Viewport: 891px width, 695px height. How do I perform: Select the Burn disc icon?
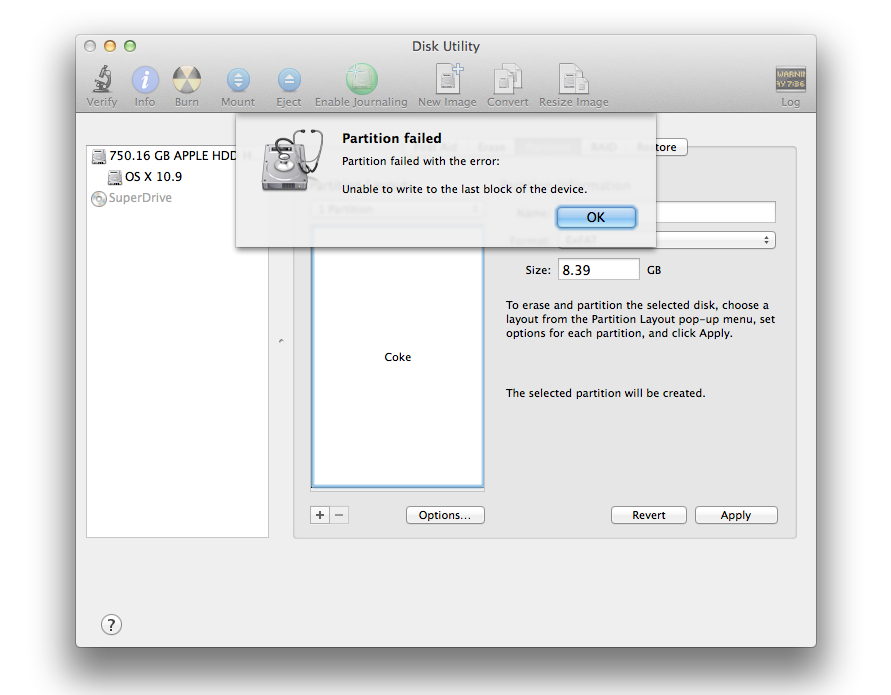[x=186, y=80]
